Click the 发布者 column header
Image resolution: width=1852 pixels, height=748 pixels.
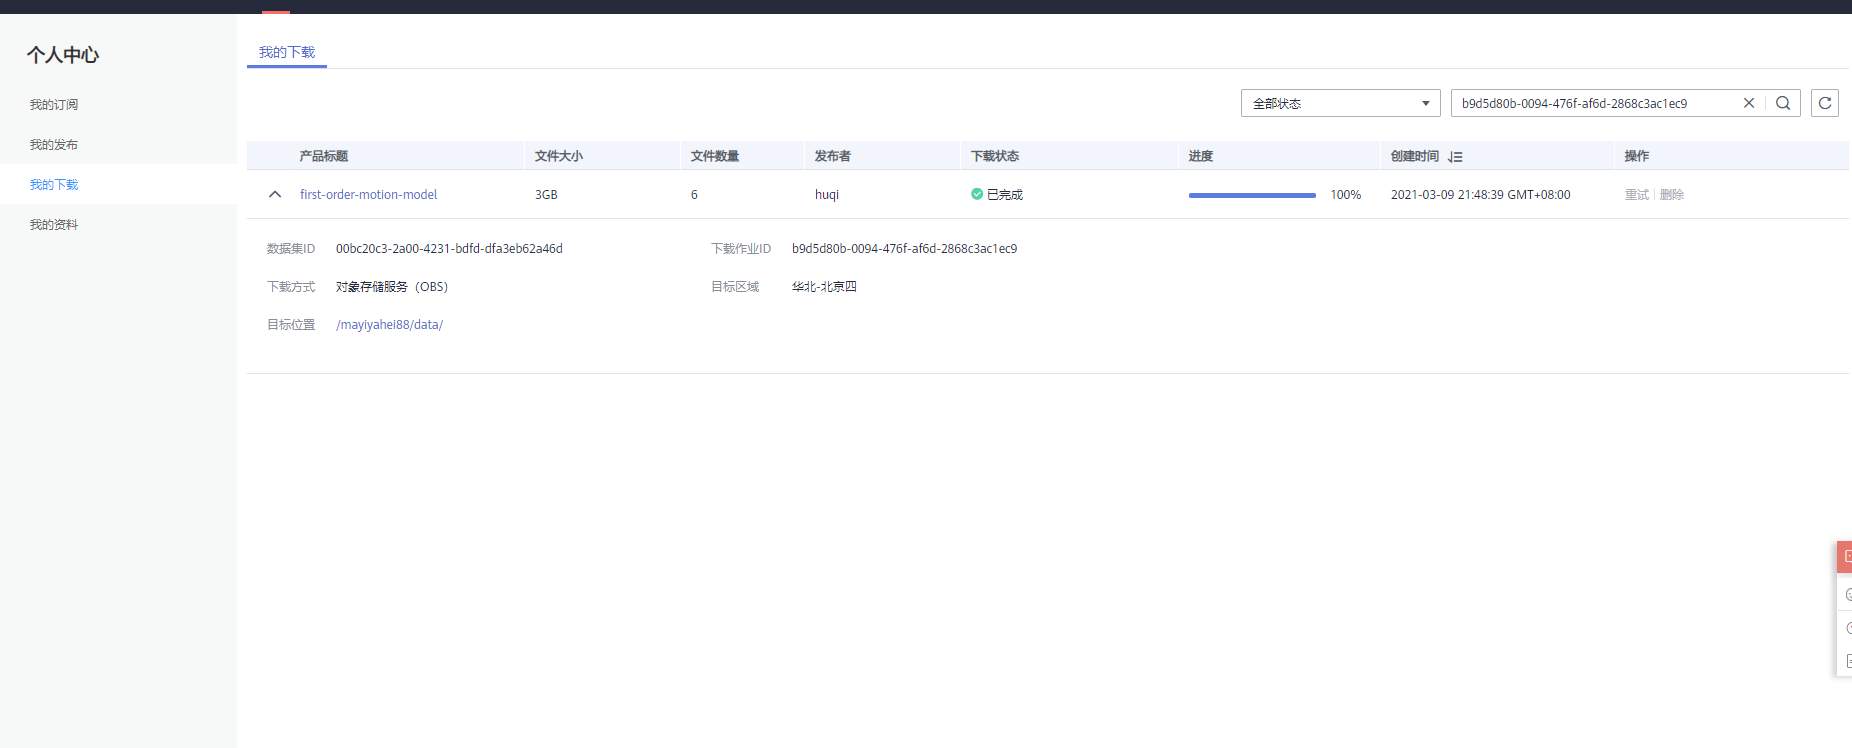[x=833, y=156]
